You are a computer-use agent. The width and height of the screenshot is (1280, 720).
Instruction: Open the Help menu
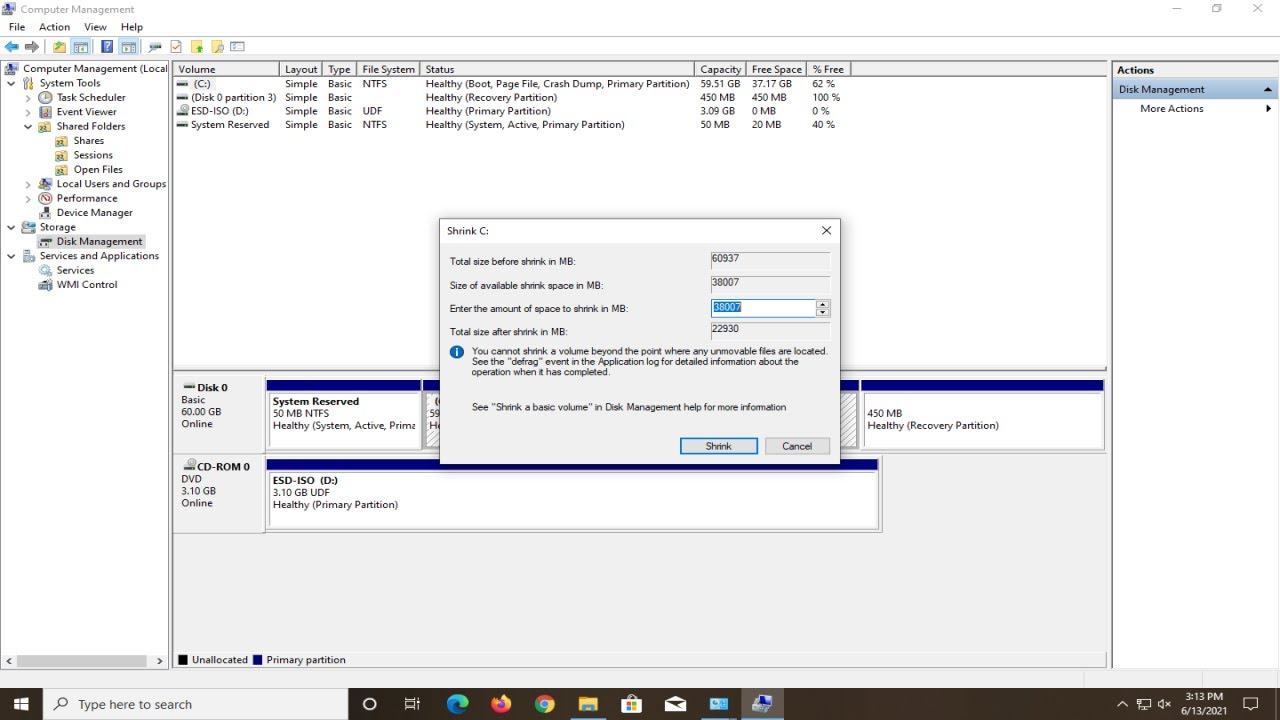[x=132, y=27]
